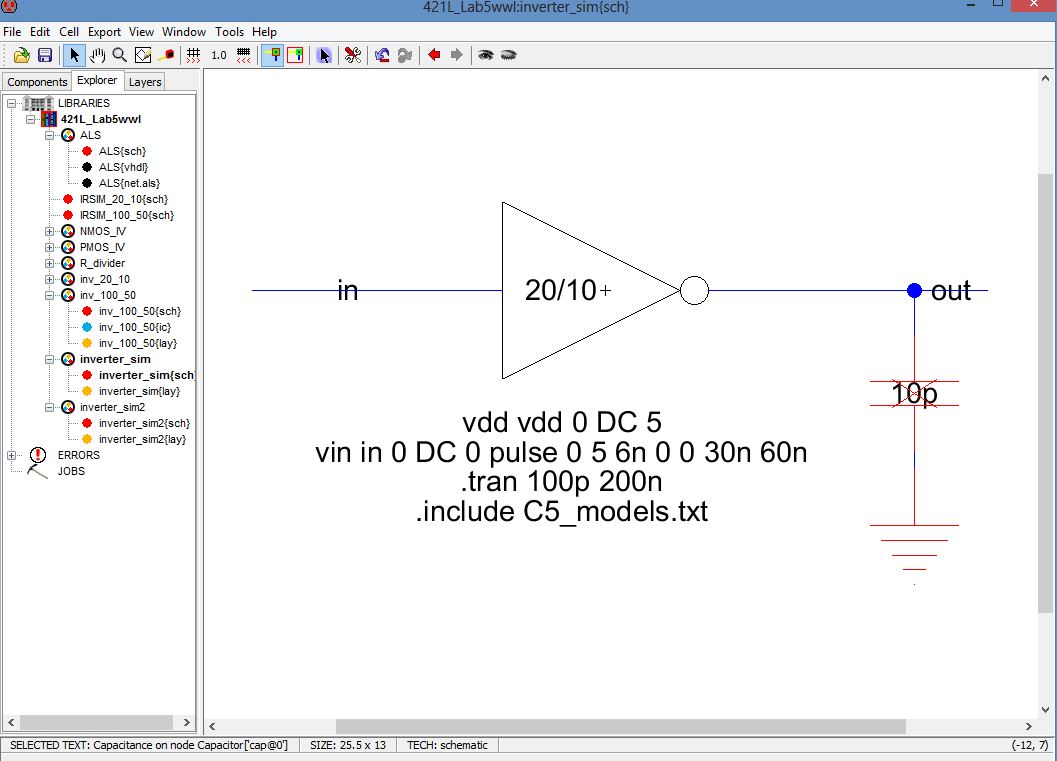The image size is (1057, 761).
Task: Expand the inv_20_10 cell group
Action: 49,279
